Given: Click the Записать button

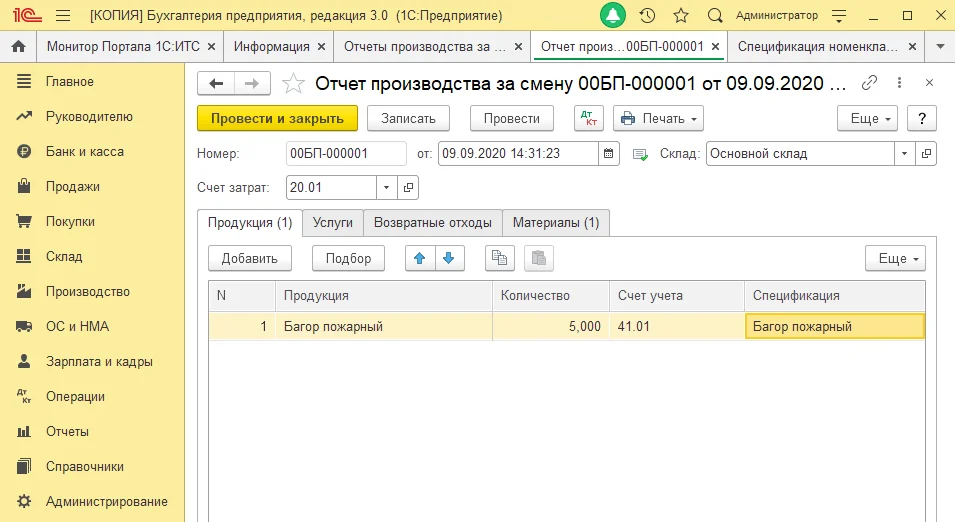Looking at the screenshot, I should click(408, 118).
